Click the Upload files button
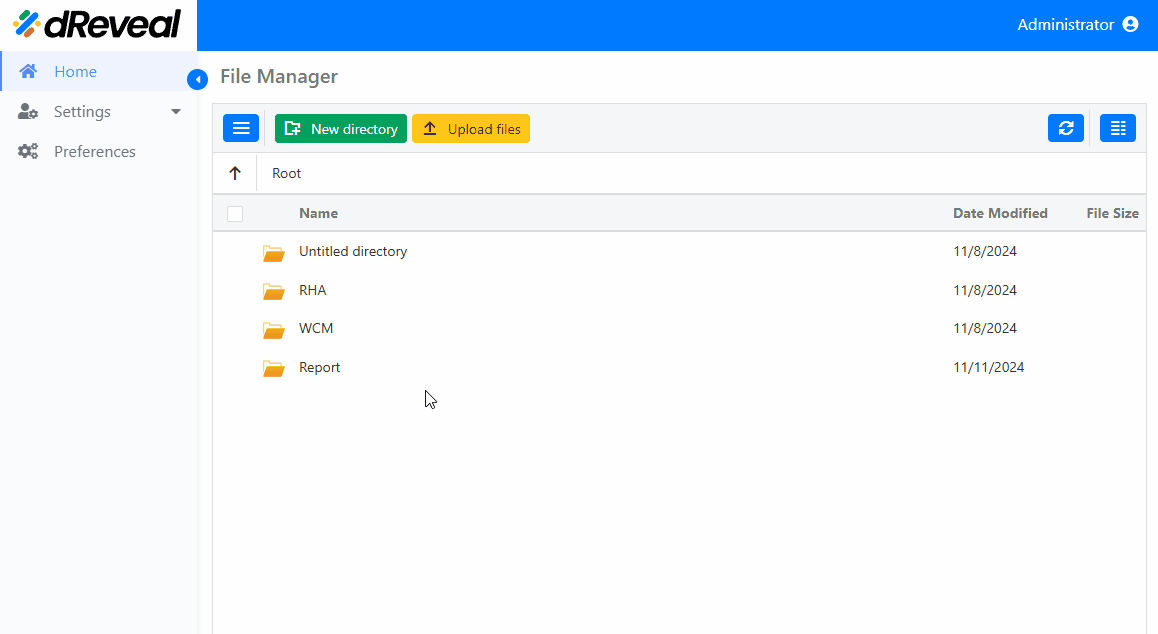The width and height of the screenshot is (1158, 634). click(x=470, y=129)
